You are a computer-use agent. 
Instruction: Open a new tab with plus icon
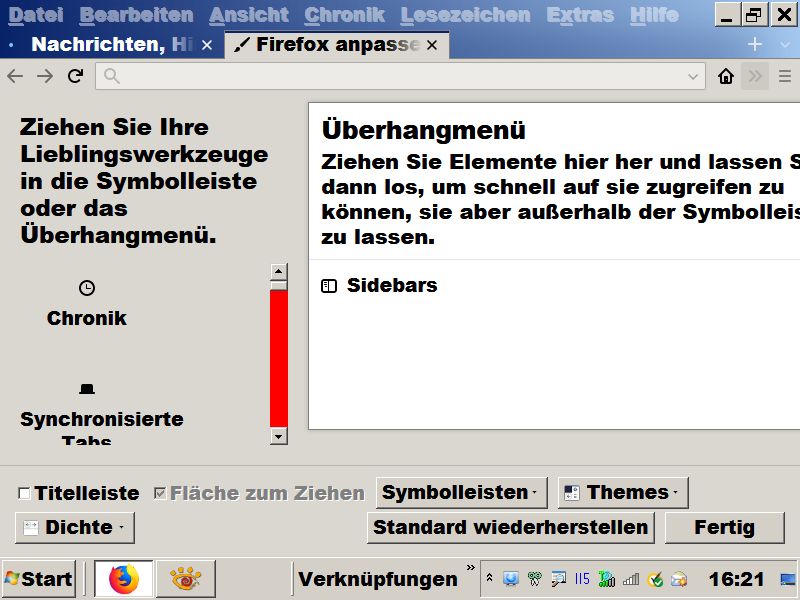[755, 44]
